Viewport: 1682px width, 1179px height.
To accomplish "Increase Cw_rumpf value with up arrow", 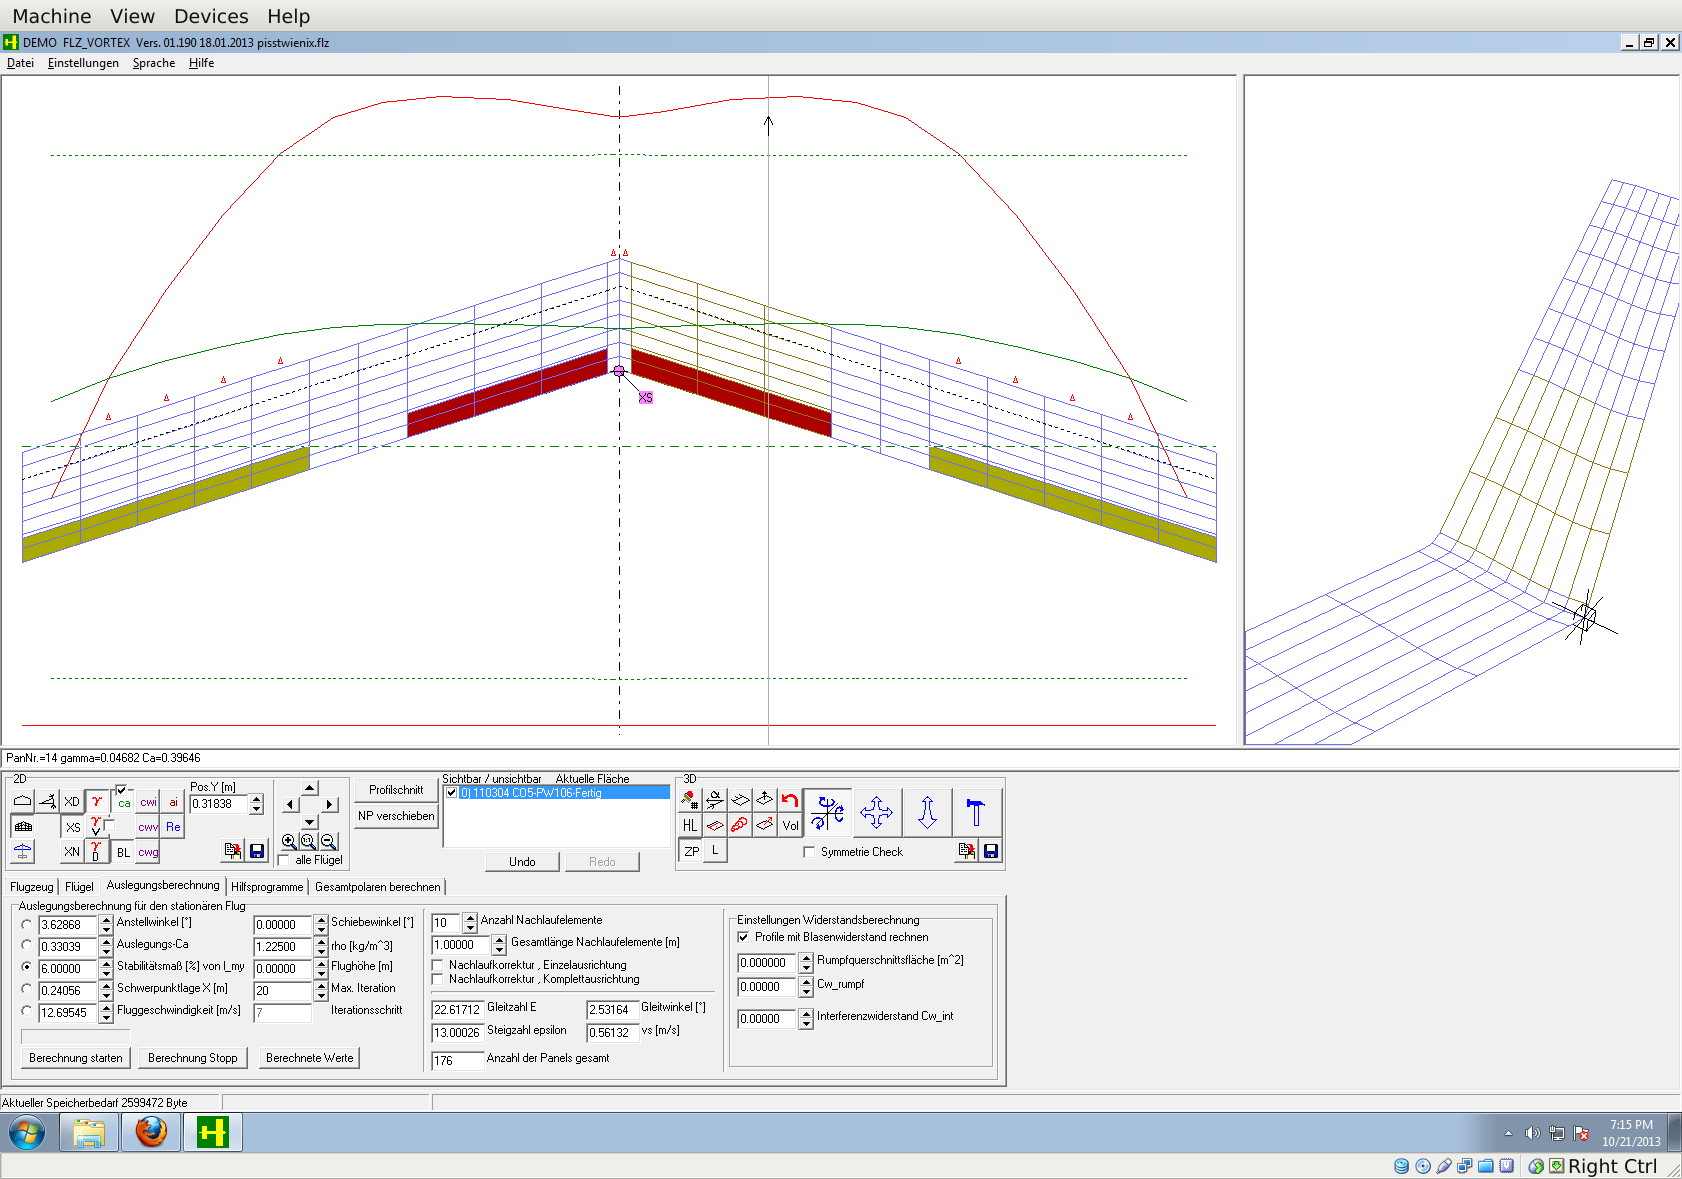I will tap(806, 982).
